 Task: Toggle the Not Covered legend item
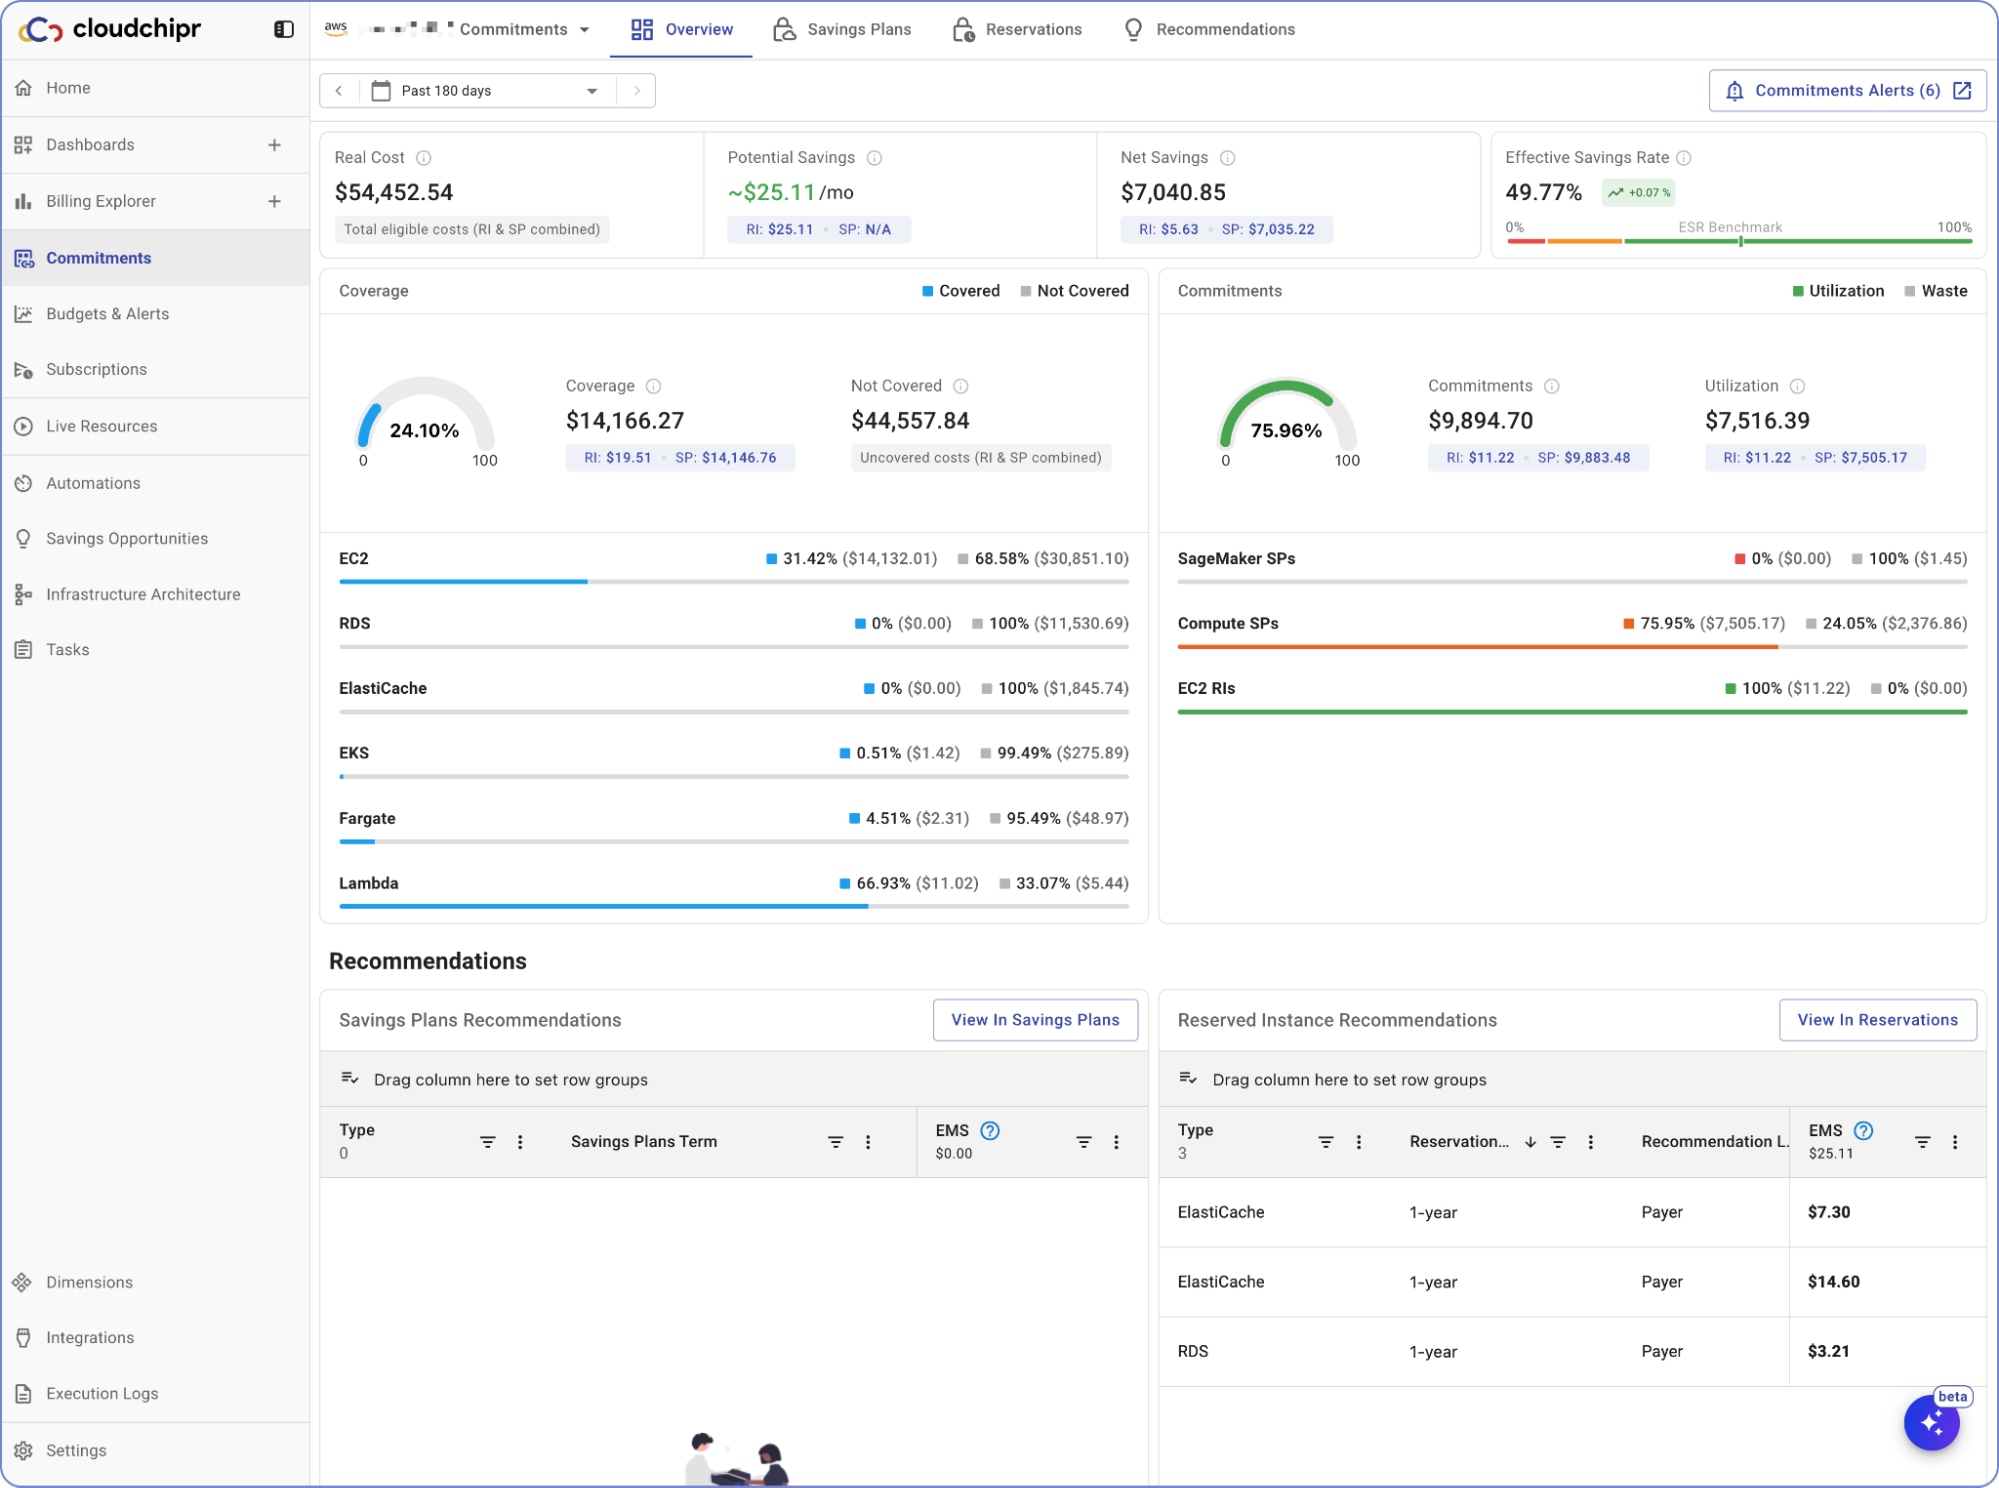[x=1074, y=291]
